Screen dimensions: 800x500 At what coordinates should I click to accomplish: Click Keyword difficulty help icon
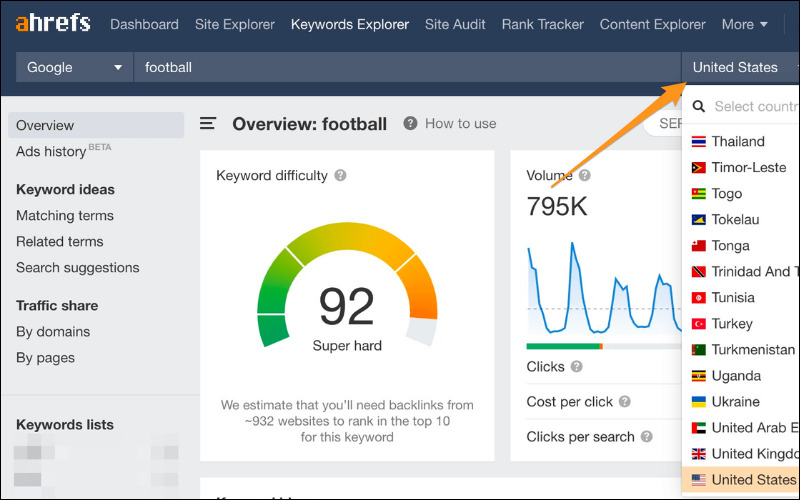point(340,176)
